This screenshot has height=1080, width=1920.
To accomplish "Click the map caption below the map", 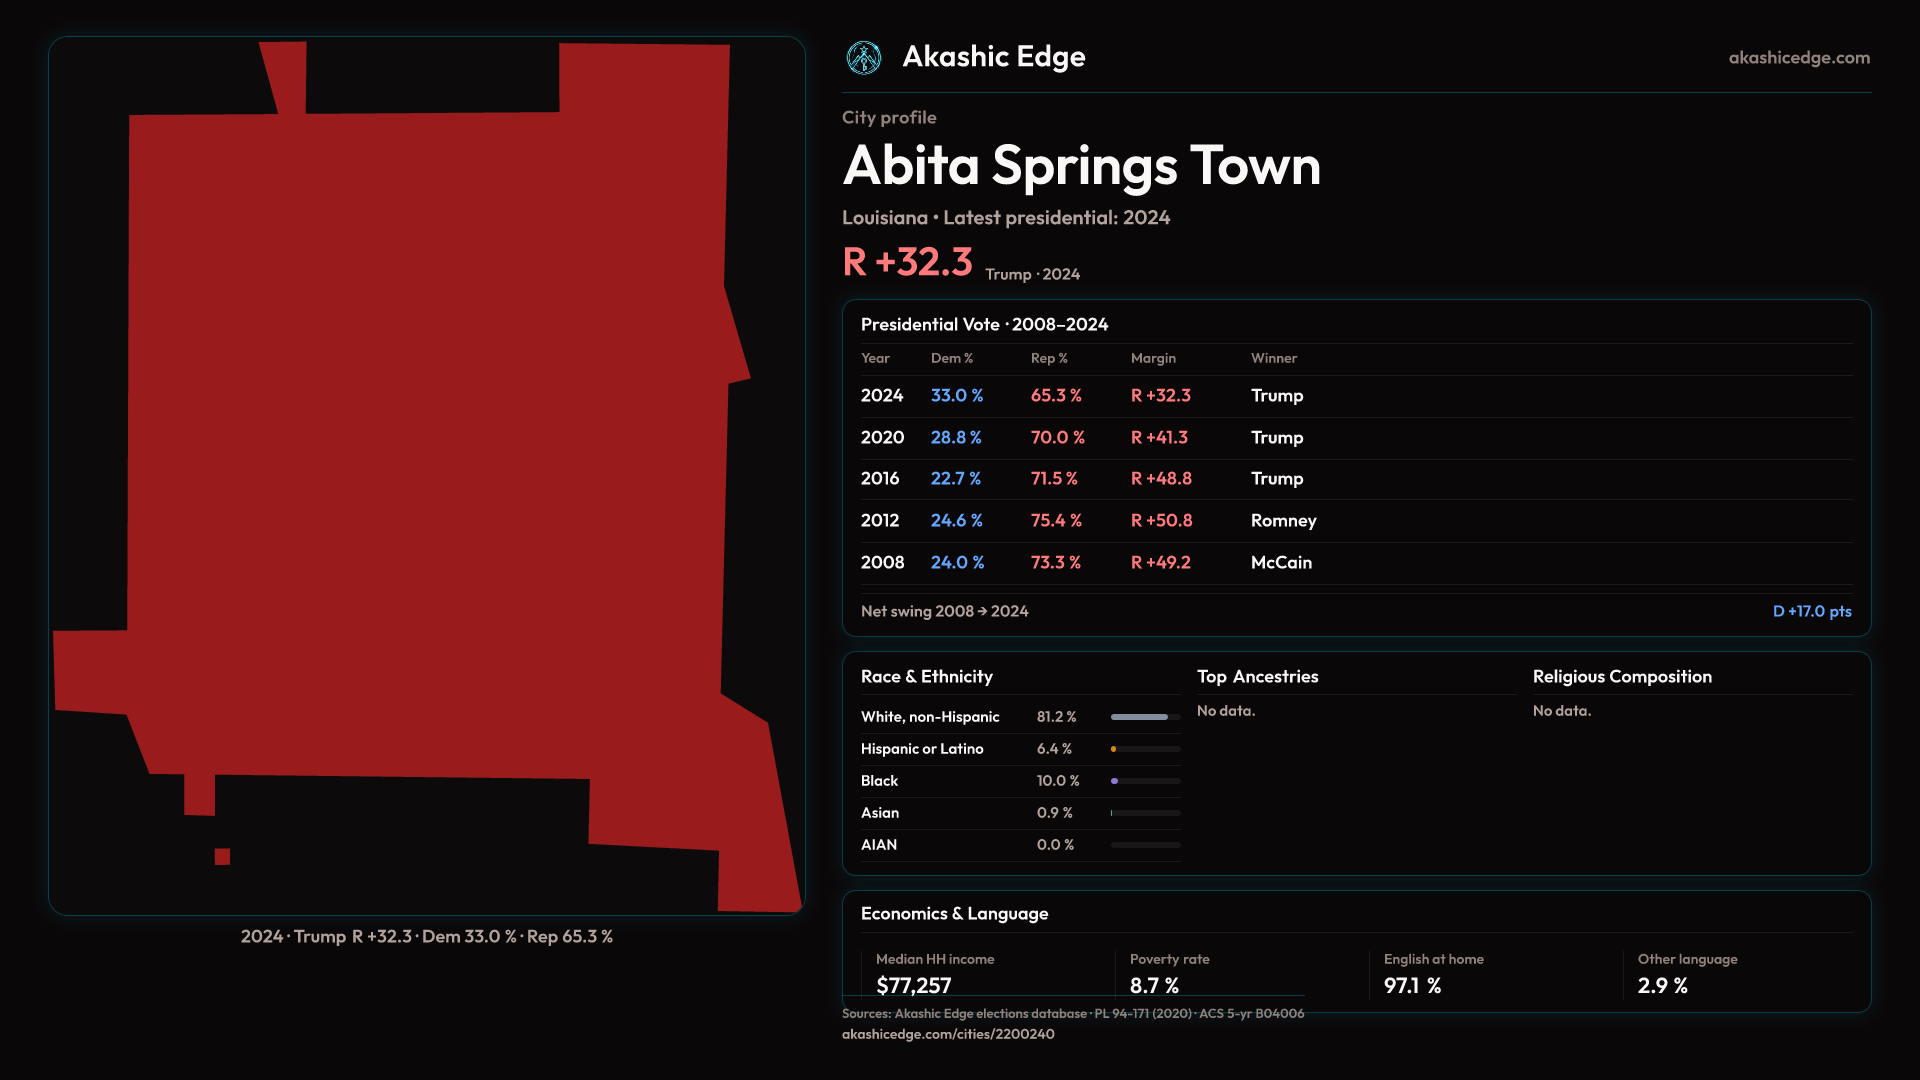I will 427,937.
